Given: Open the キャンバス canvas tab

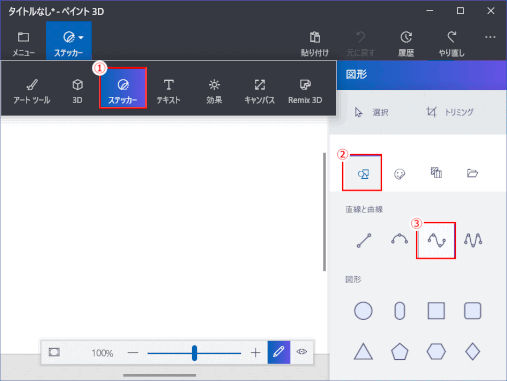Looking at the screenshot, I should coord(259,91).
